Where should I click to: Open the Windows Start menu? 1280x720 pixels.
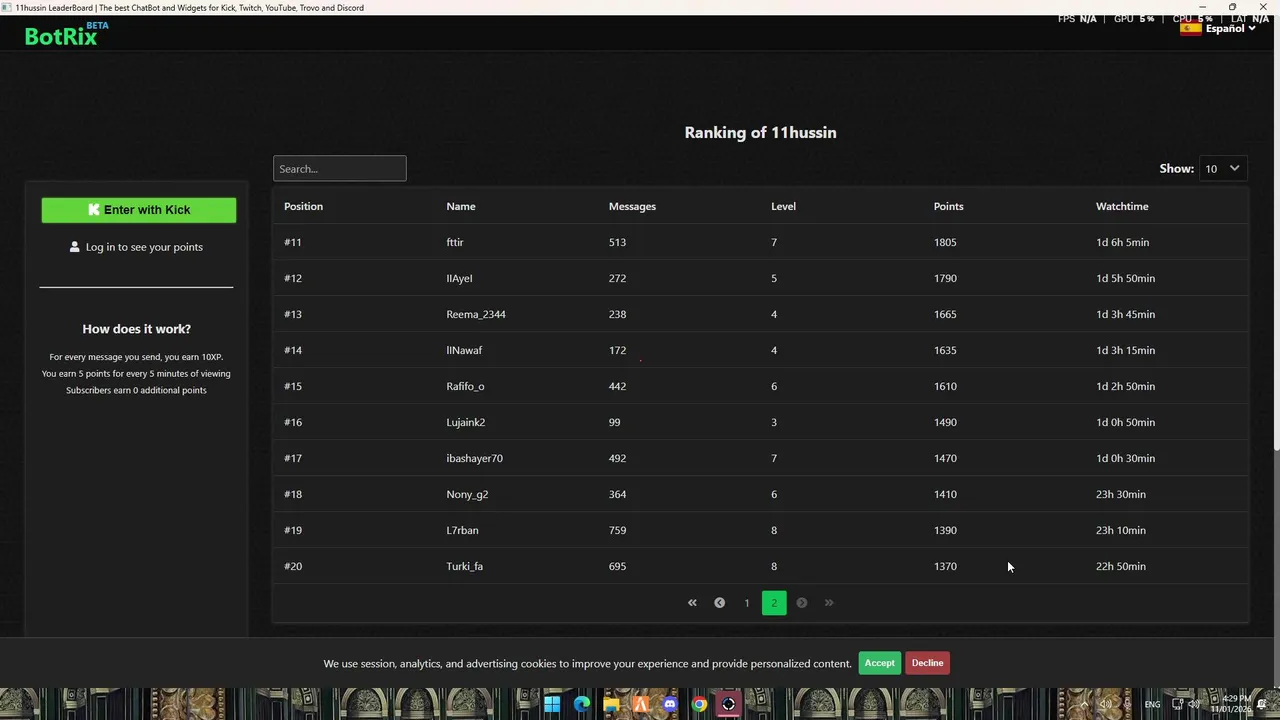552,704
